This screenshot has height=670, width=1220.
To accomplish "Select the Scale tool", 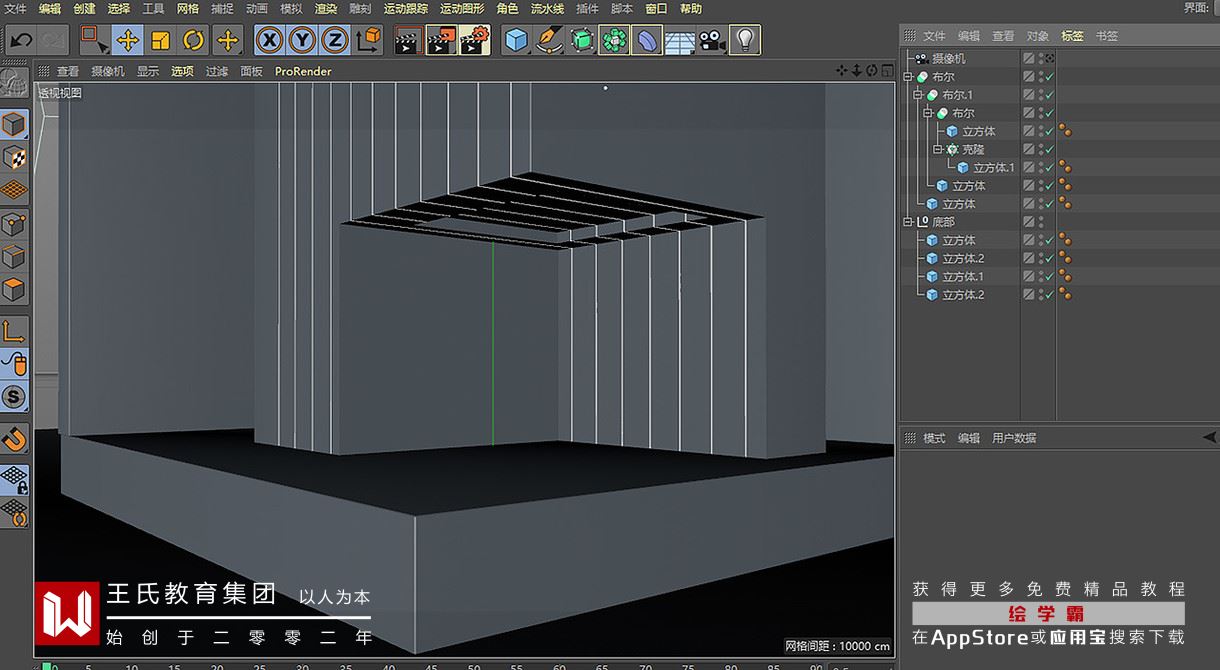I will point(160,40).
